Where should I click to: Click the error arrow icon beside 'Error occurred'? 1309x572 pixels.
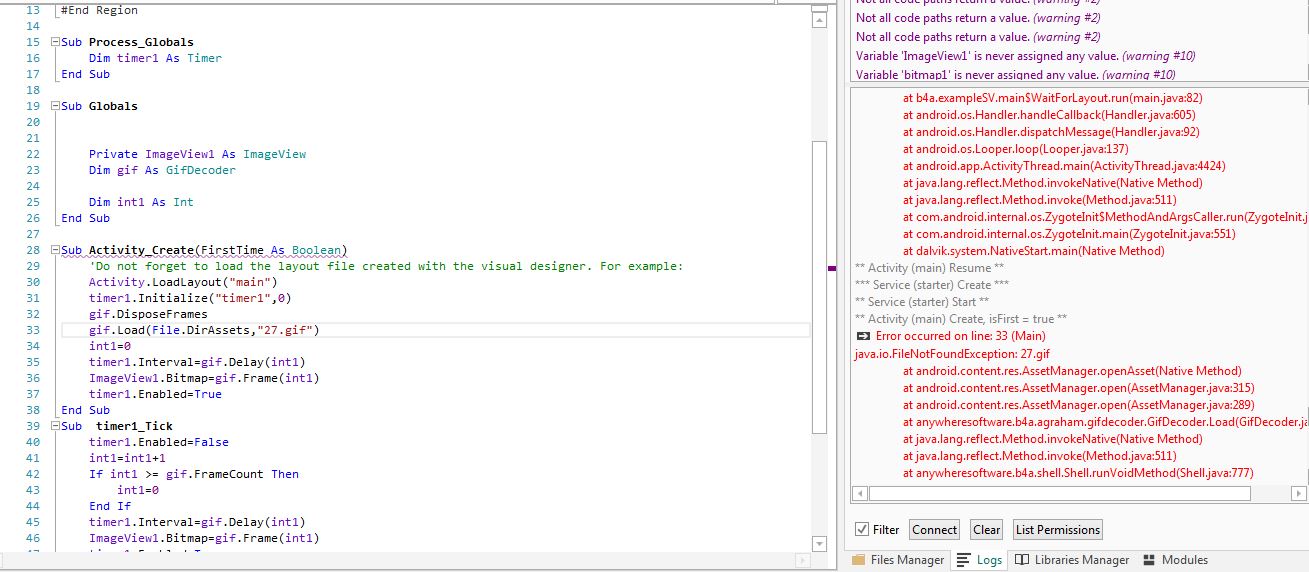coord(864,337)
